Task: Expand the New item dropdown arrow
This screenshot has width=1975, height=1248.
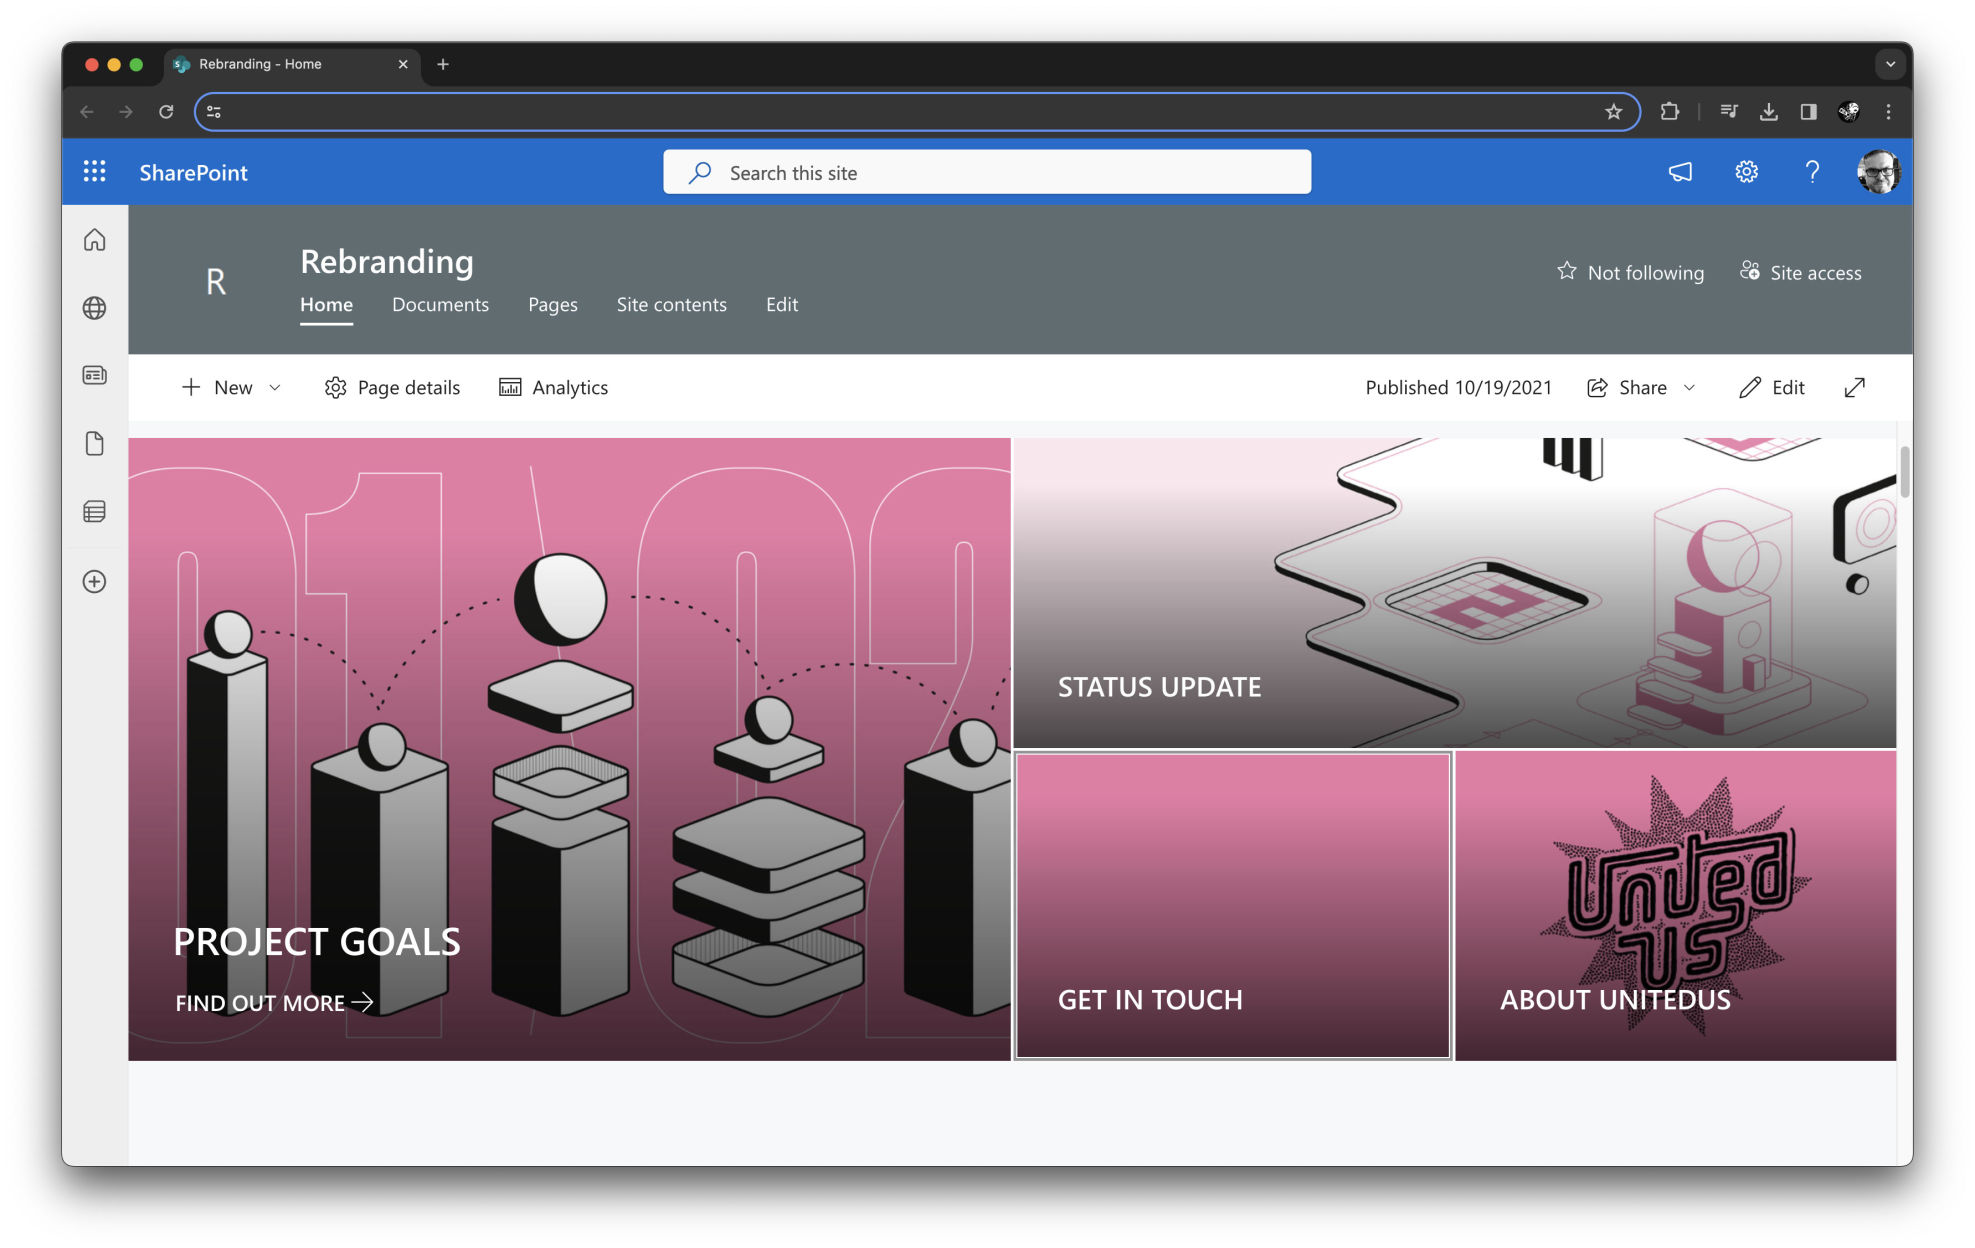Action: pos(276,387)
